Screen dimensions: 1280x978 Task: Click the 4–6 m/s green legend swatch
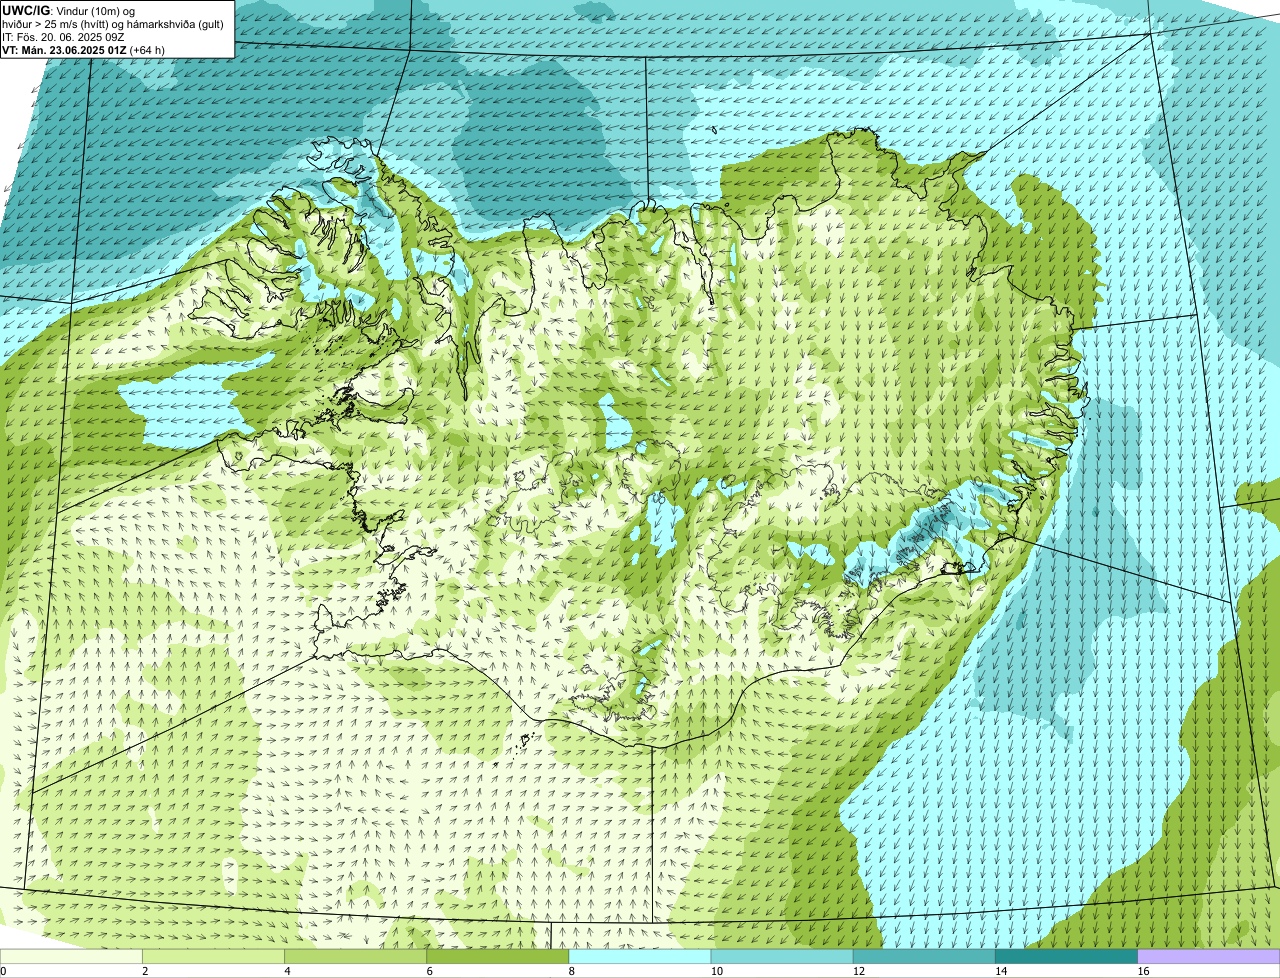pyautogui.click(x=356, y=956)
